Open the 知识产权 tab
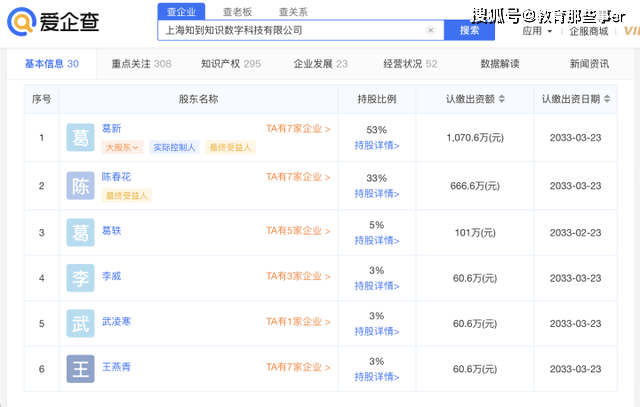640x407 pixels. tap(230, 63)
